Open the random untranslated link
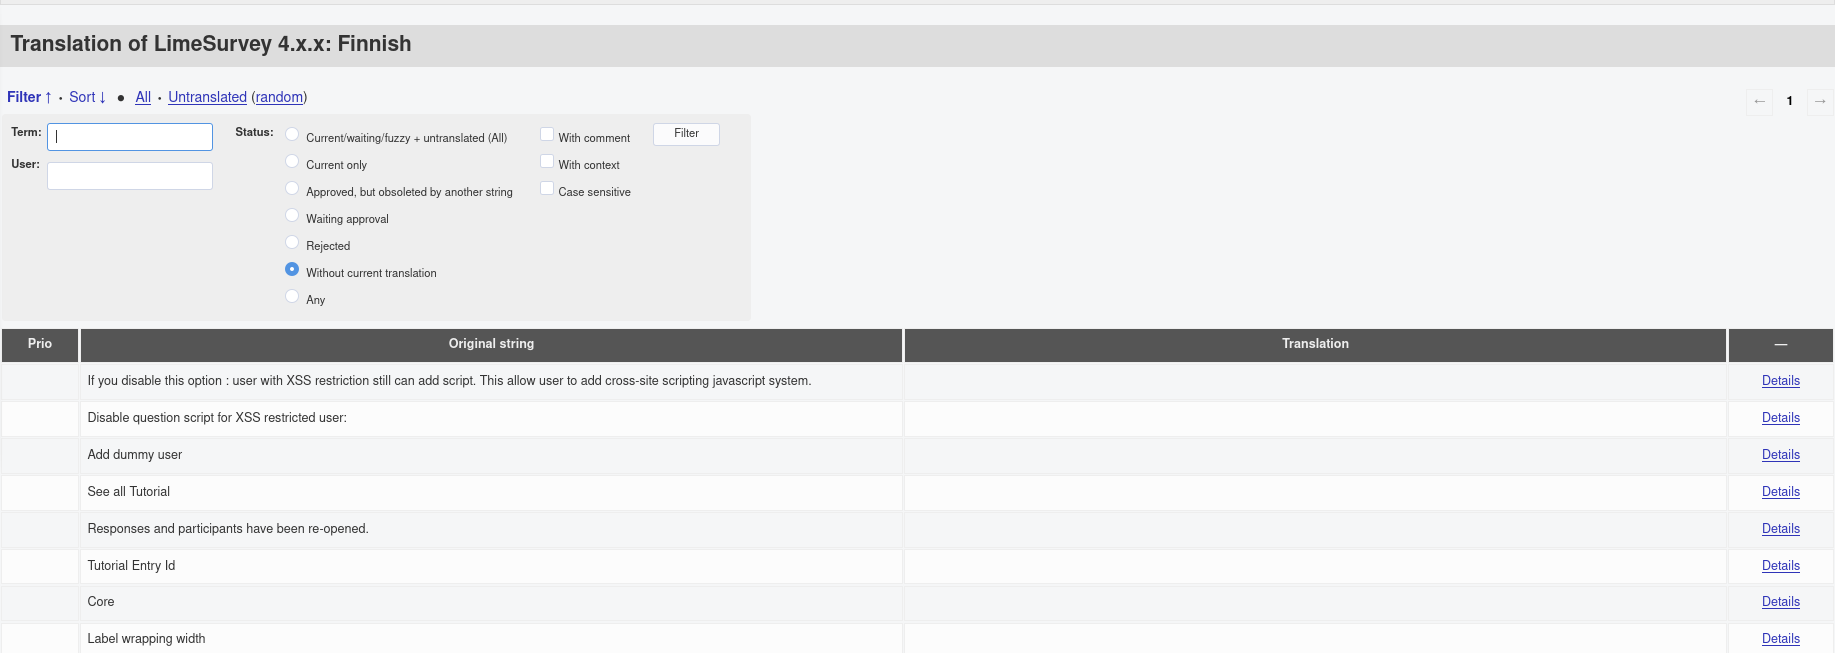The image size is (1835, 653). coord(279,97)
